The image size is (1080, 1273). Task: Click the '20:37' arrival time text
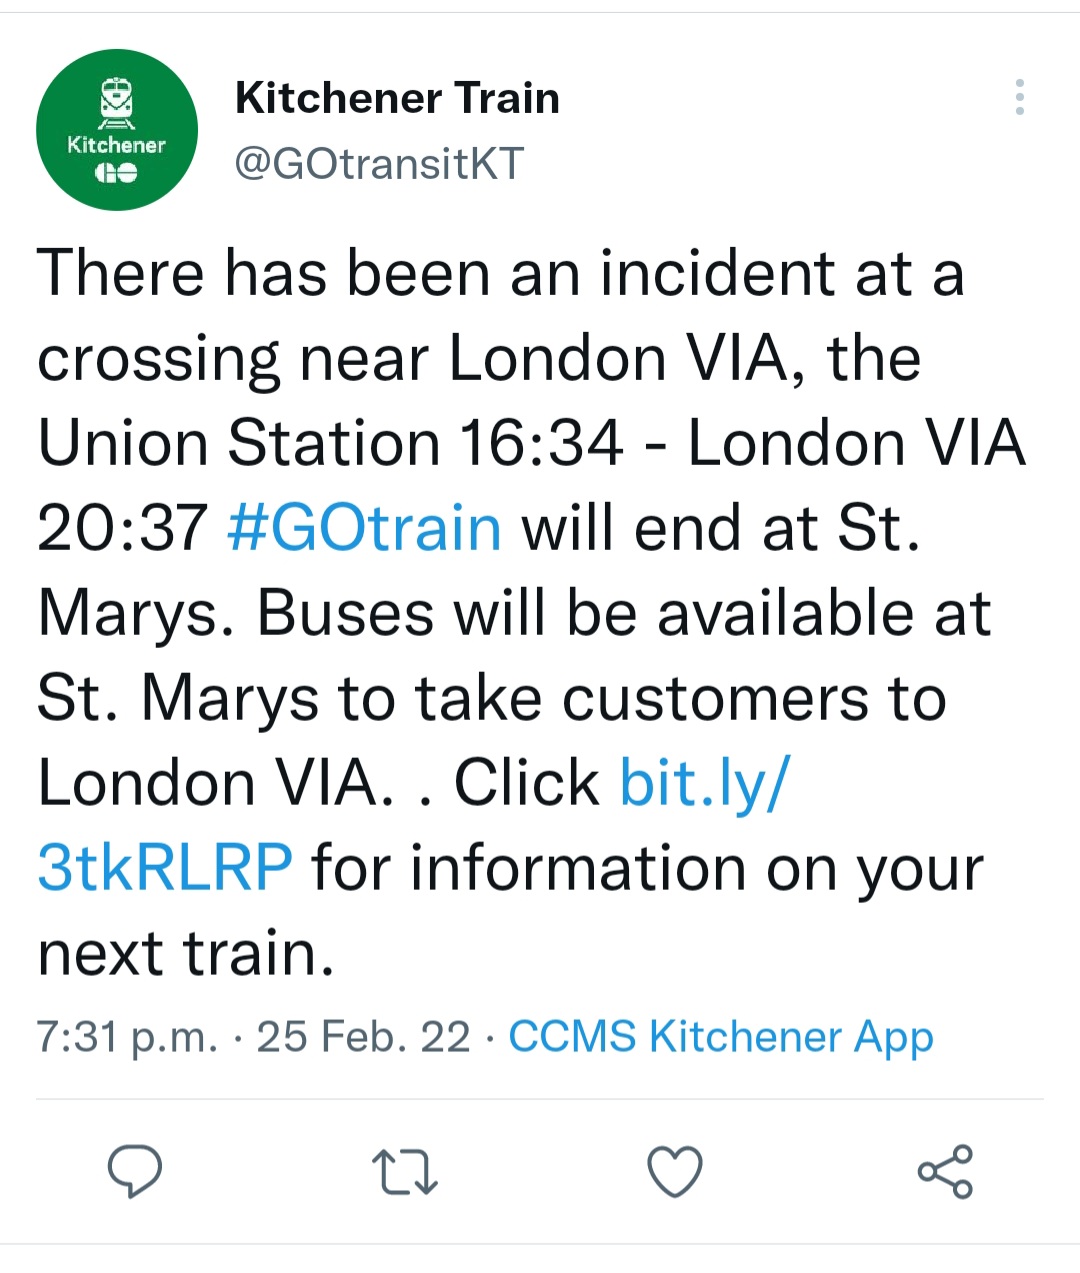pos(122,528)
